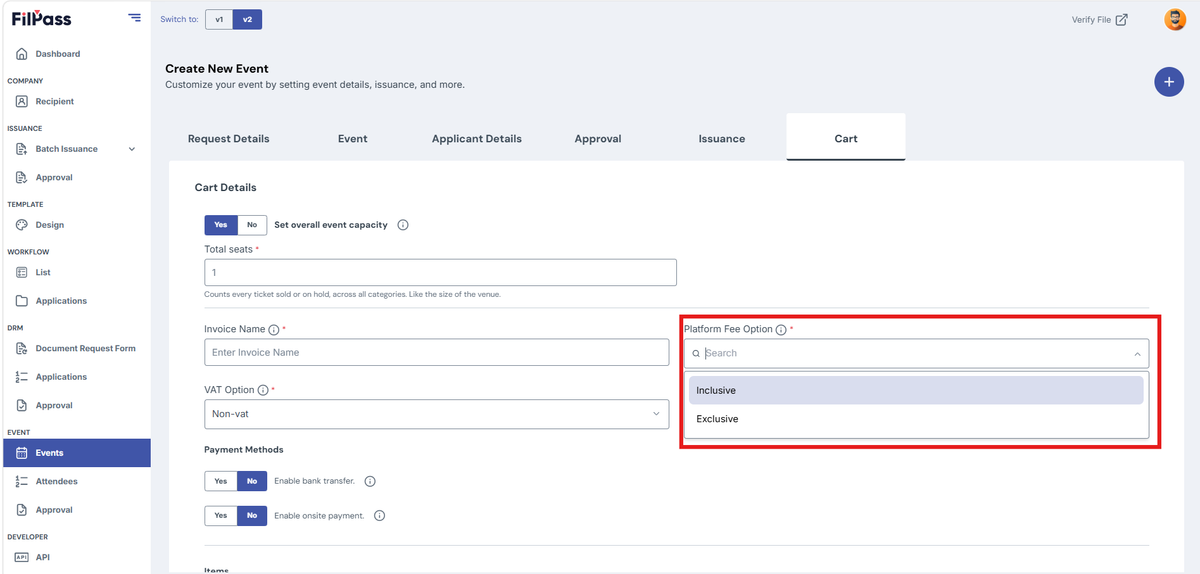This screenshot has width=1200, height=574.
Task: Open the Issuance tab
Action: click(722, 139)
